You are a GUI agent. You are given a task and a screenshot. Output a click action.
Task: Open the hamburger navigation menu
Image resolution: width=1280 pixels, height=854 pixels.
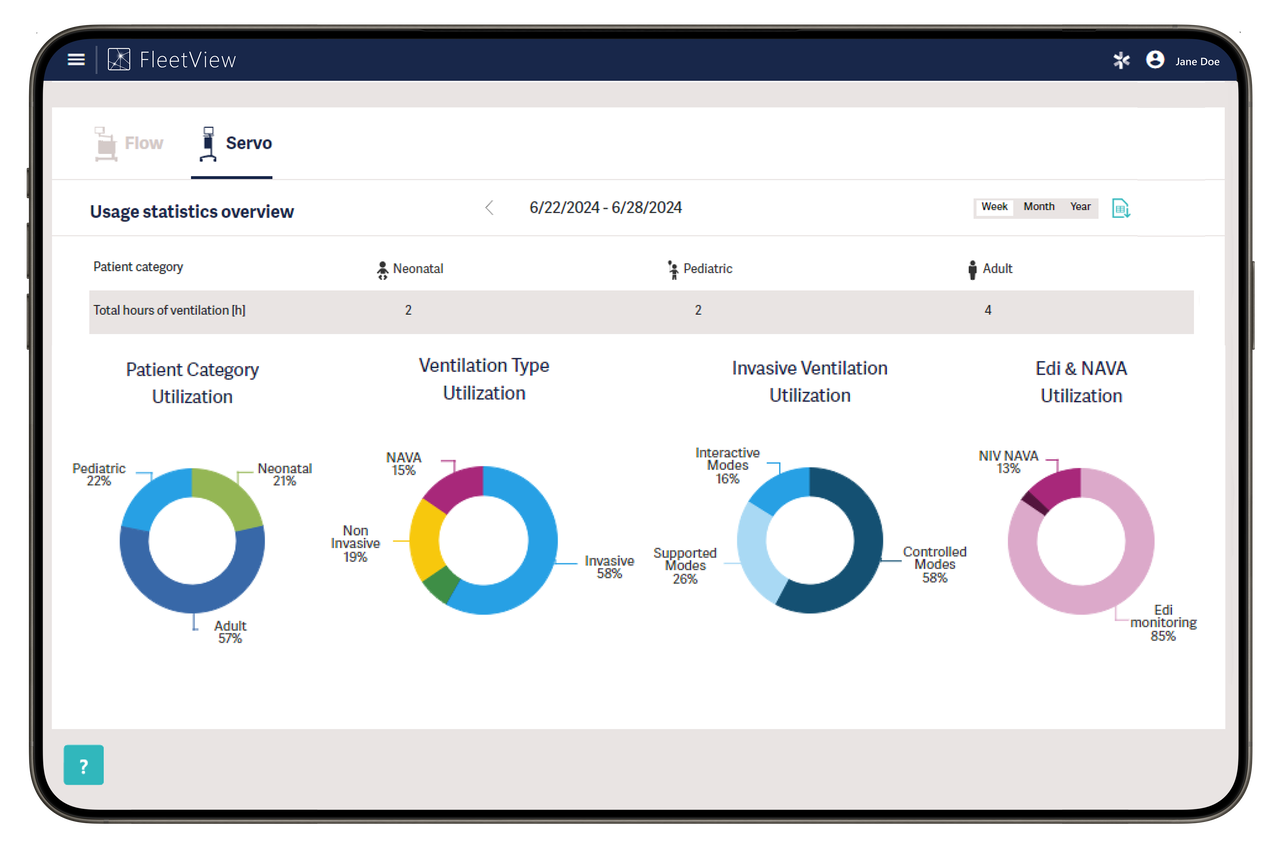click(x=76, y=59)
